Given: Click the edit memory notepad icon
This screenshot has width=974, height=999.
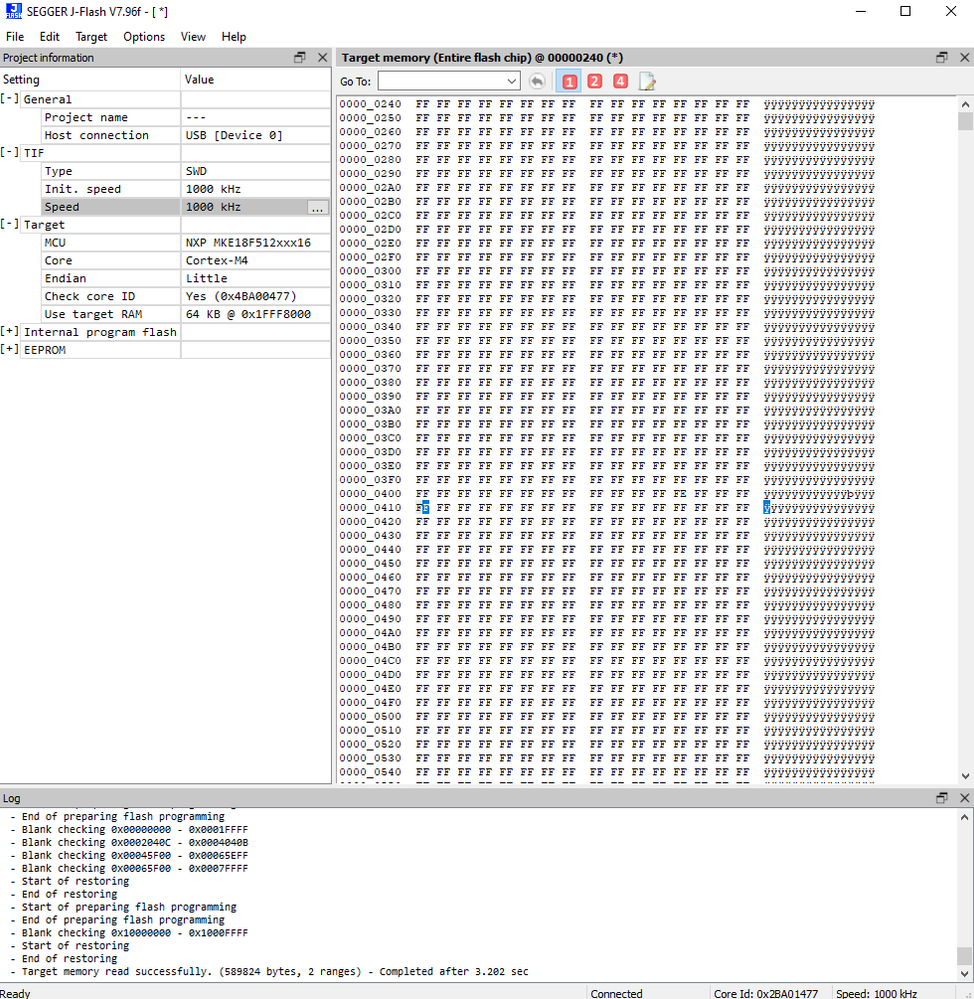Looking at the screenshot, I should [647, 82].
